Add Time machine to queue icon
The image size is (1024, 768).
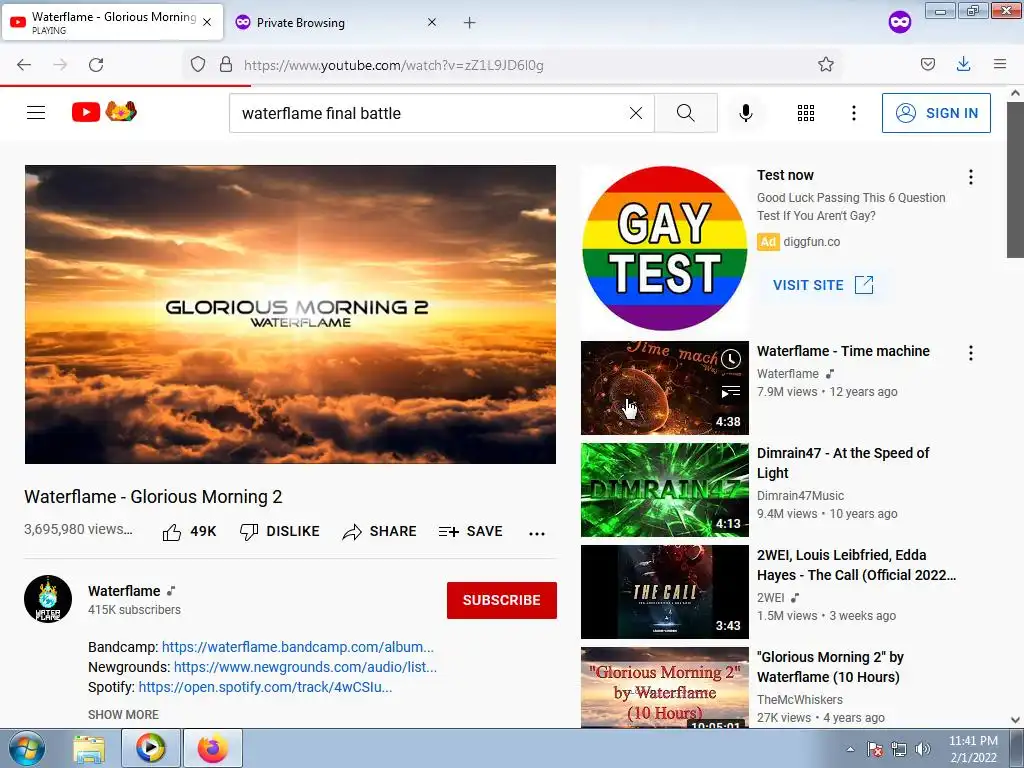pyautogui.click(x=731, y=392)
